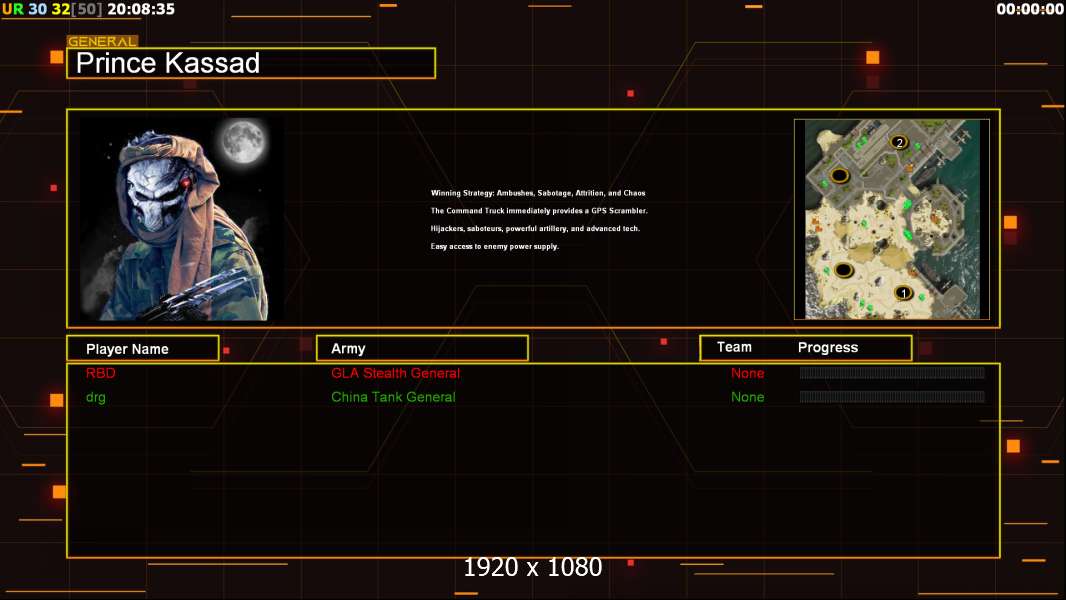Click the None team value for drg

coord(747,397)
